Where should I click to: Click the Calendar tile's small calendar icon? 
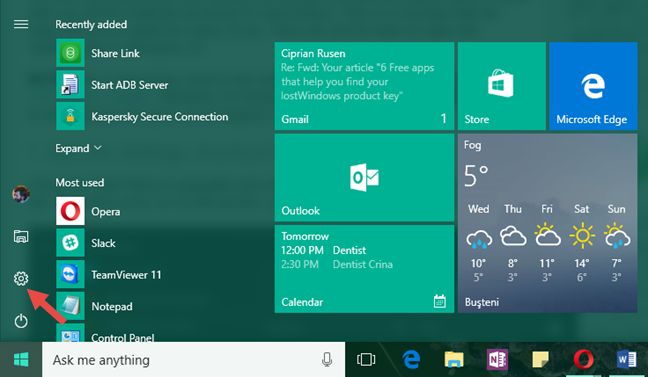[440, 301]
